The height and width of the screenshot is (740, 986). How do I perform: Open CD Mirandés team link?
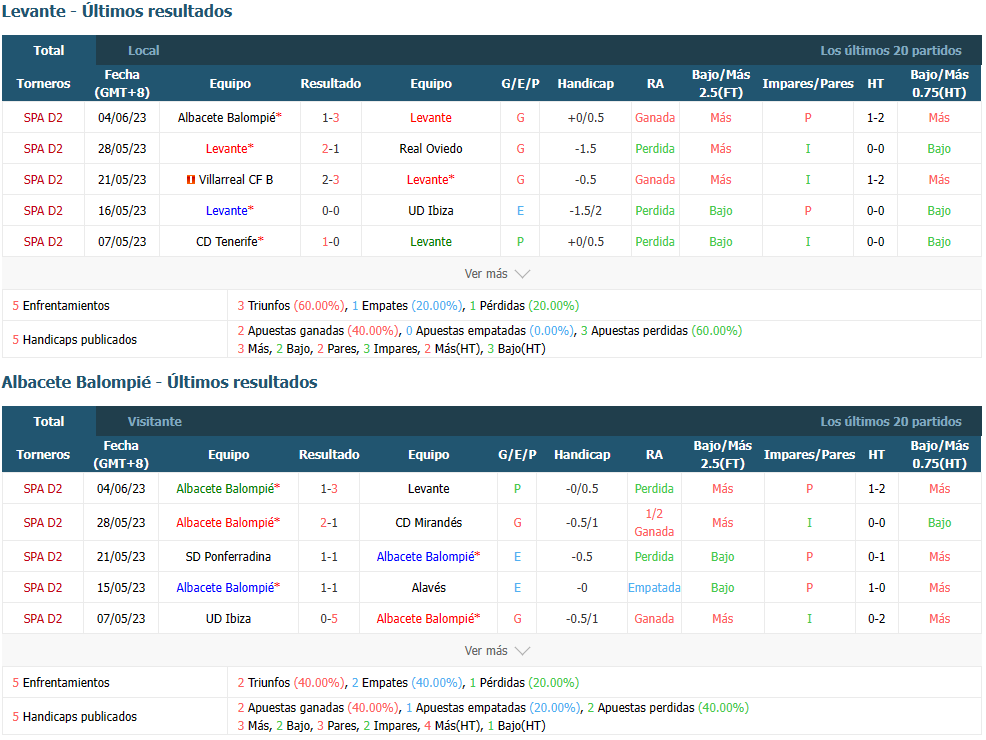(428, 522)
